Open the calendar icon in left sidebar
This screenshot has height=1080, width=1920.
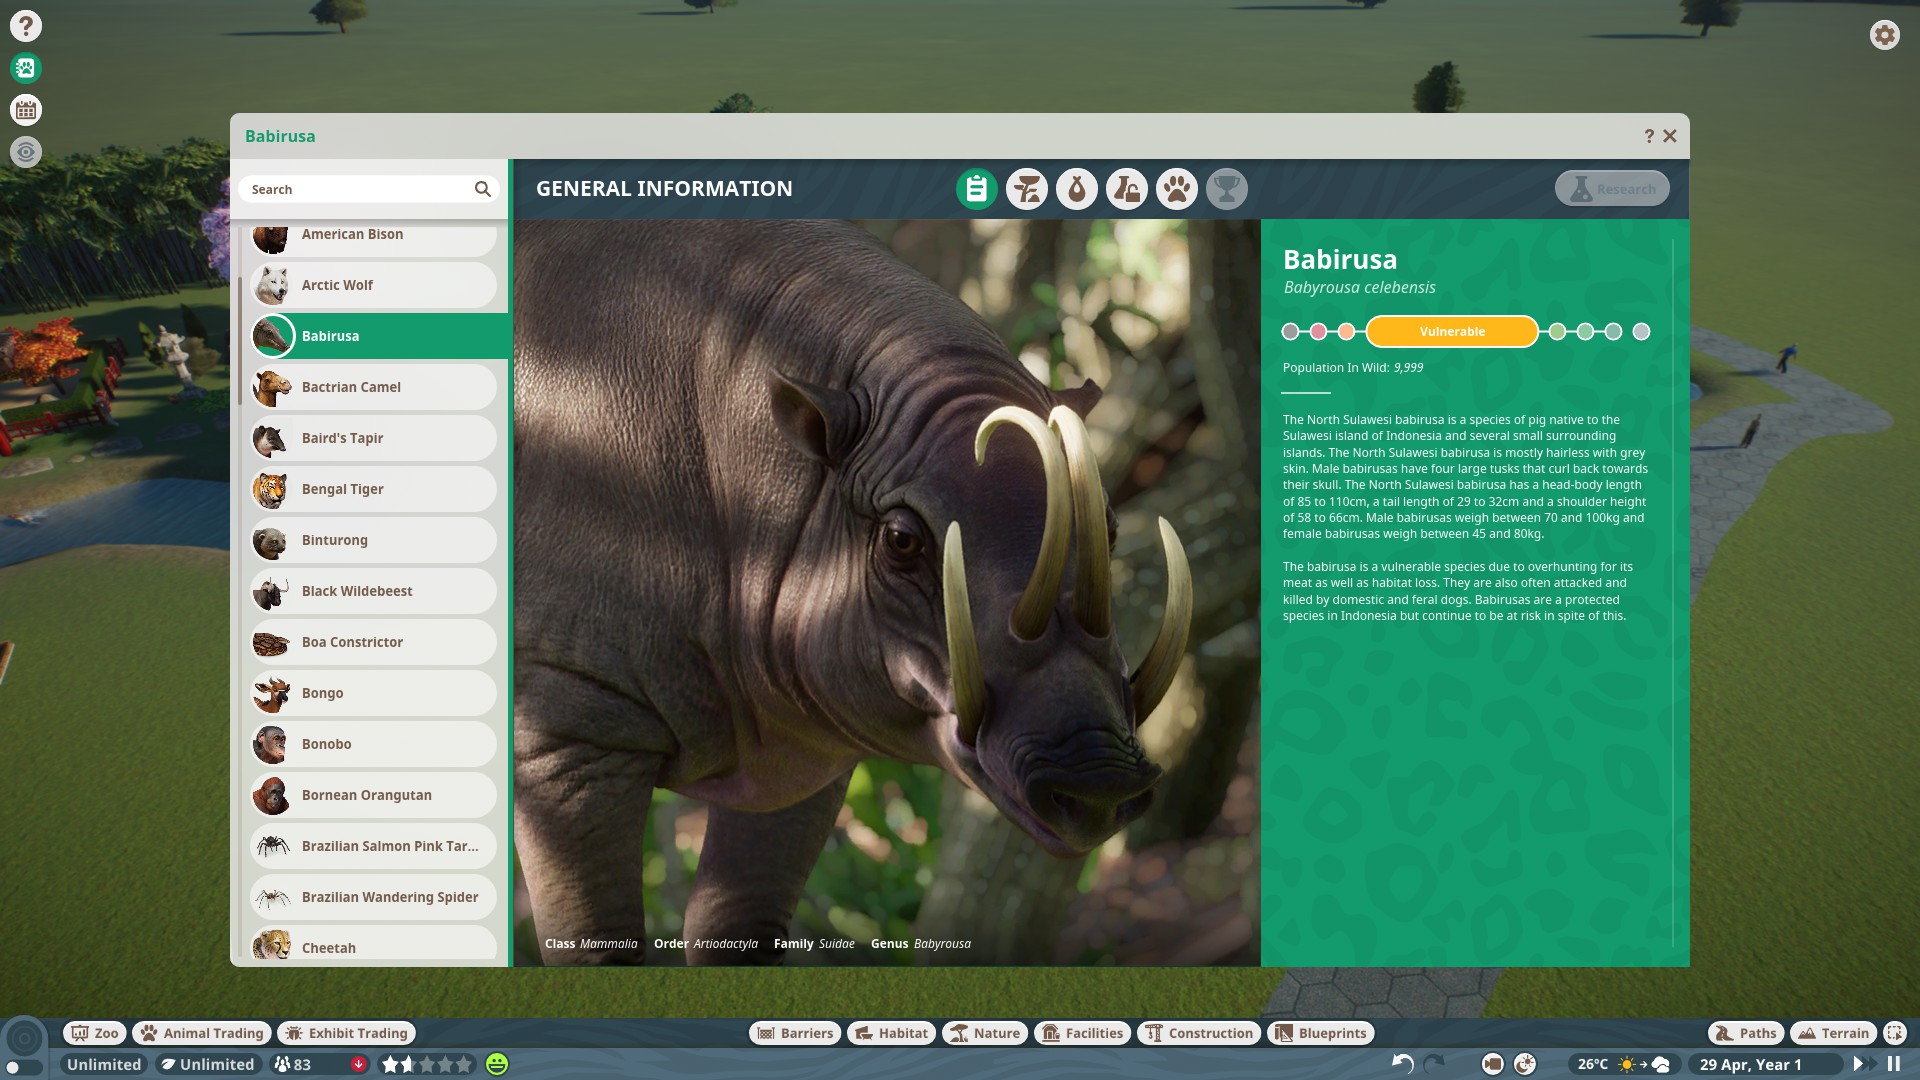coord(26,110)
